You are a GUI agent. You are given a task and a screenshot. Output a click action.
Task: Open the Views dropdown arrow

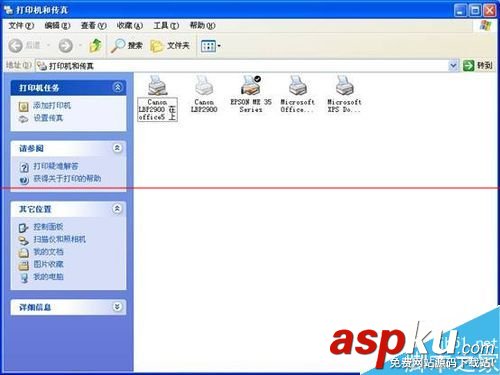pos(219,46)
